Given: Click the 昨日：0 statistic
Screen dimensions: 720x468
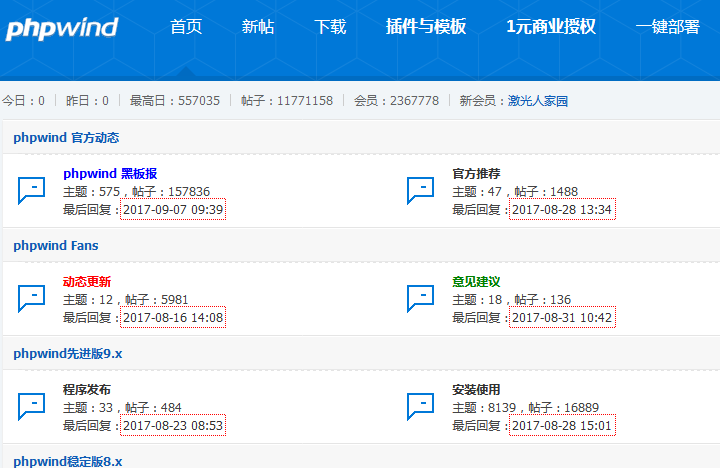Looking at the screenshot, I should point(87,101).
